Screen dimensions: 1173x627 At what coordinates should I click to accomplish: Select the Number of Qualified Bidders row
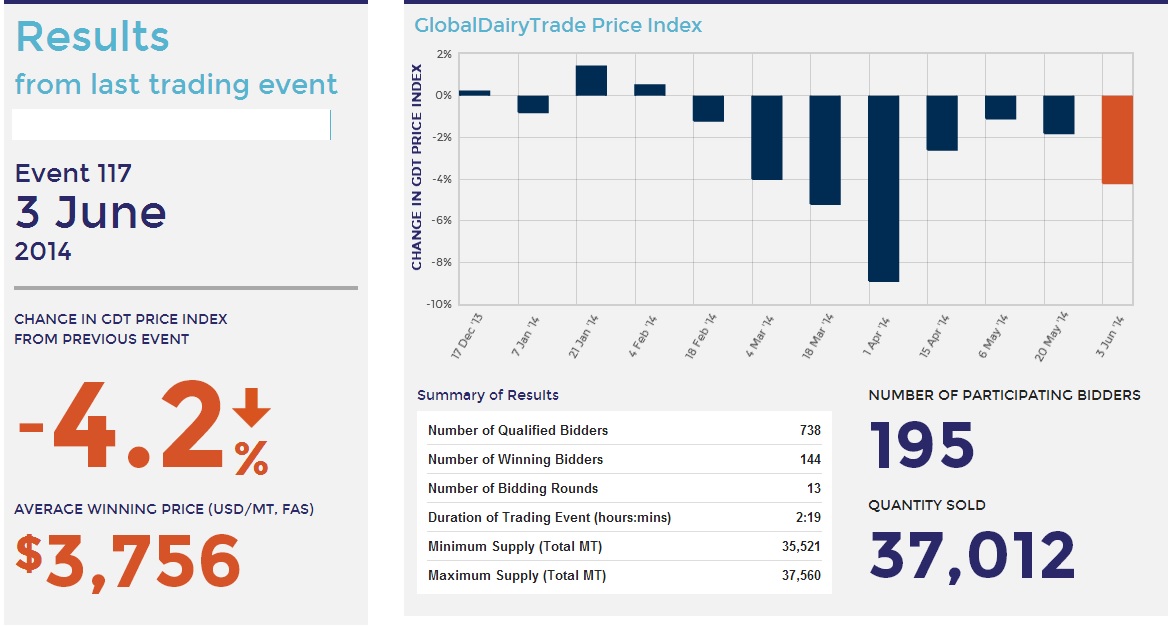(623, 430)
